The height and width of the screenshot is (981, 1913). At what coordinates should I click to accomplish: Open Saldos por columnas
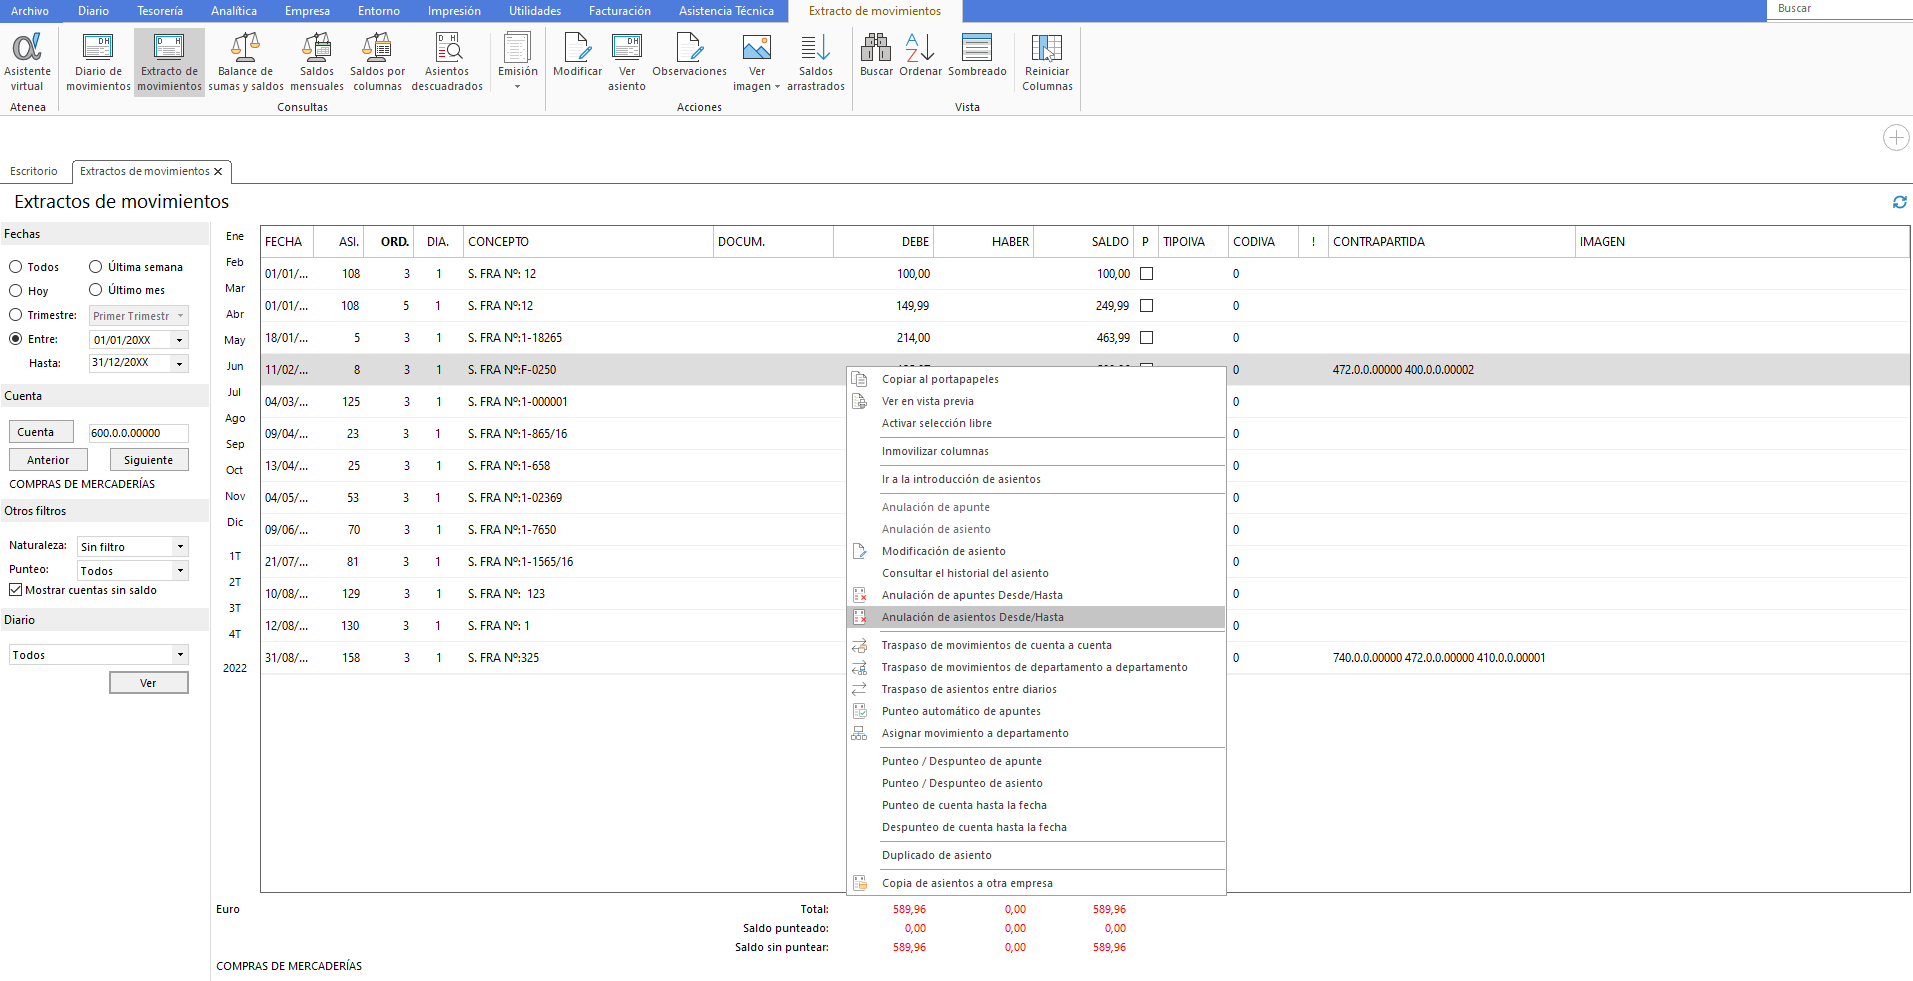377,62
